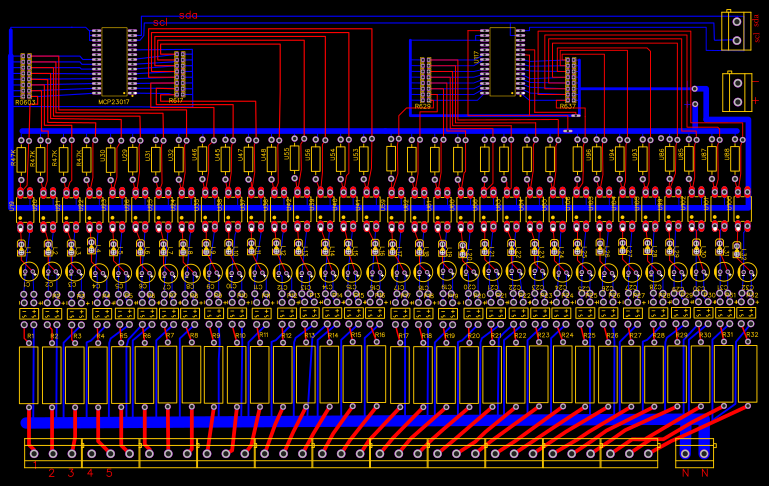
Task: Select the R24 relay designator
Action: tap(567, 335)
